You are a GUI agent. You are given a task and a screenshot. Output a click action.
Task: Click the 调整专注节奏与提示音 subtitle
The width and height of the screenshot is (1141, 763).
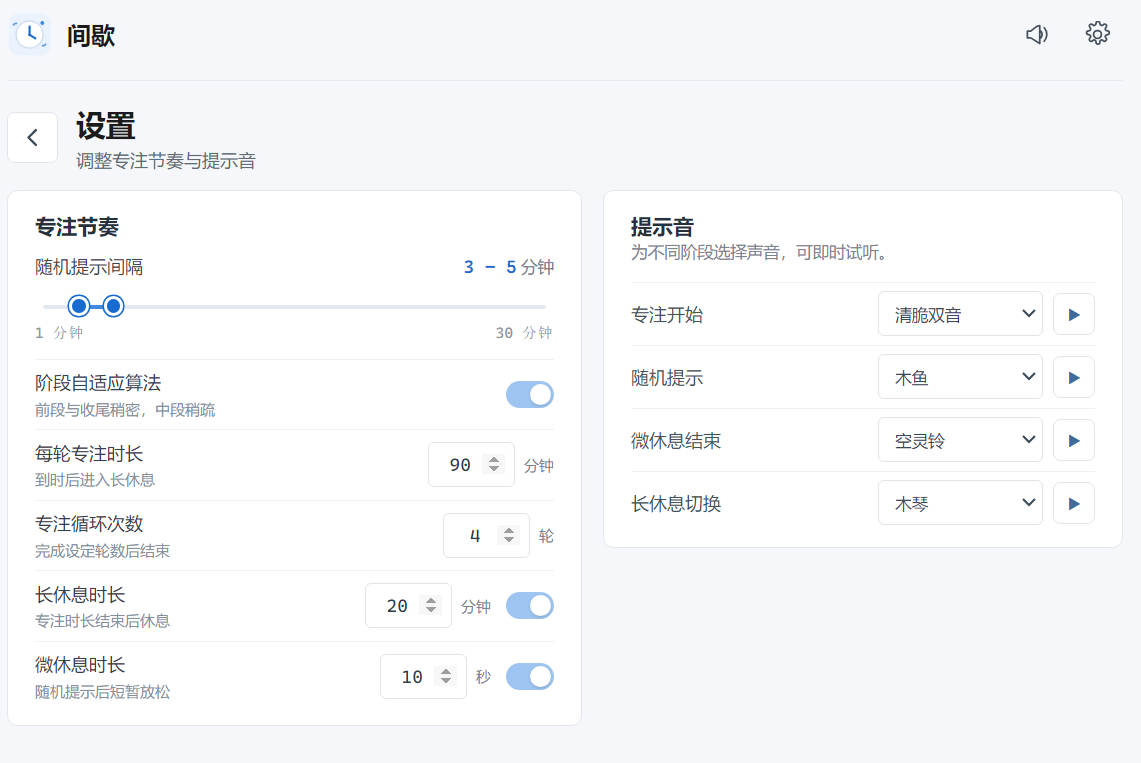(x=166, y=161)
